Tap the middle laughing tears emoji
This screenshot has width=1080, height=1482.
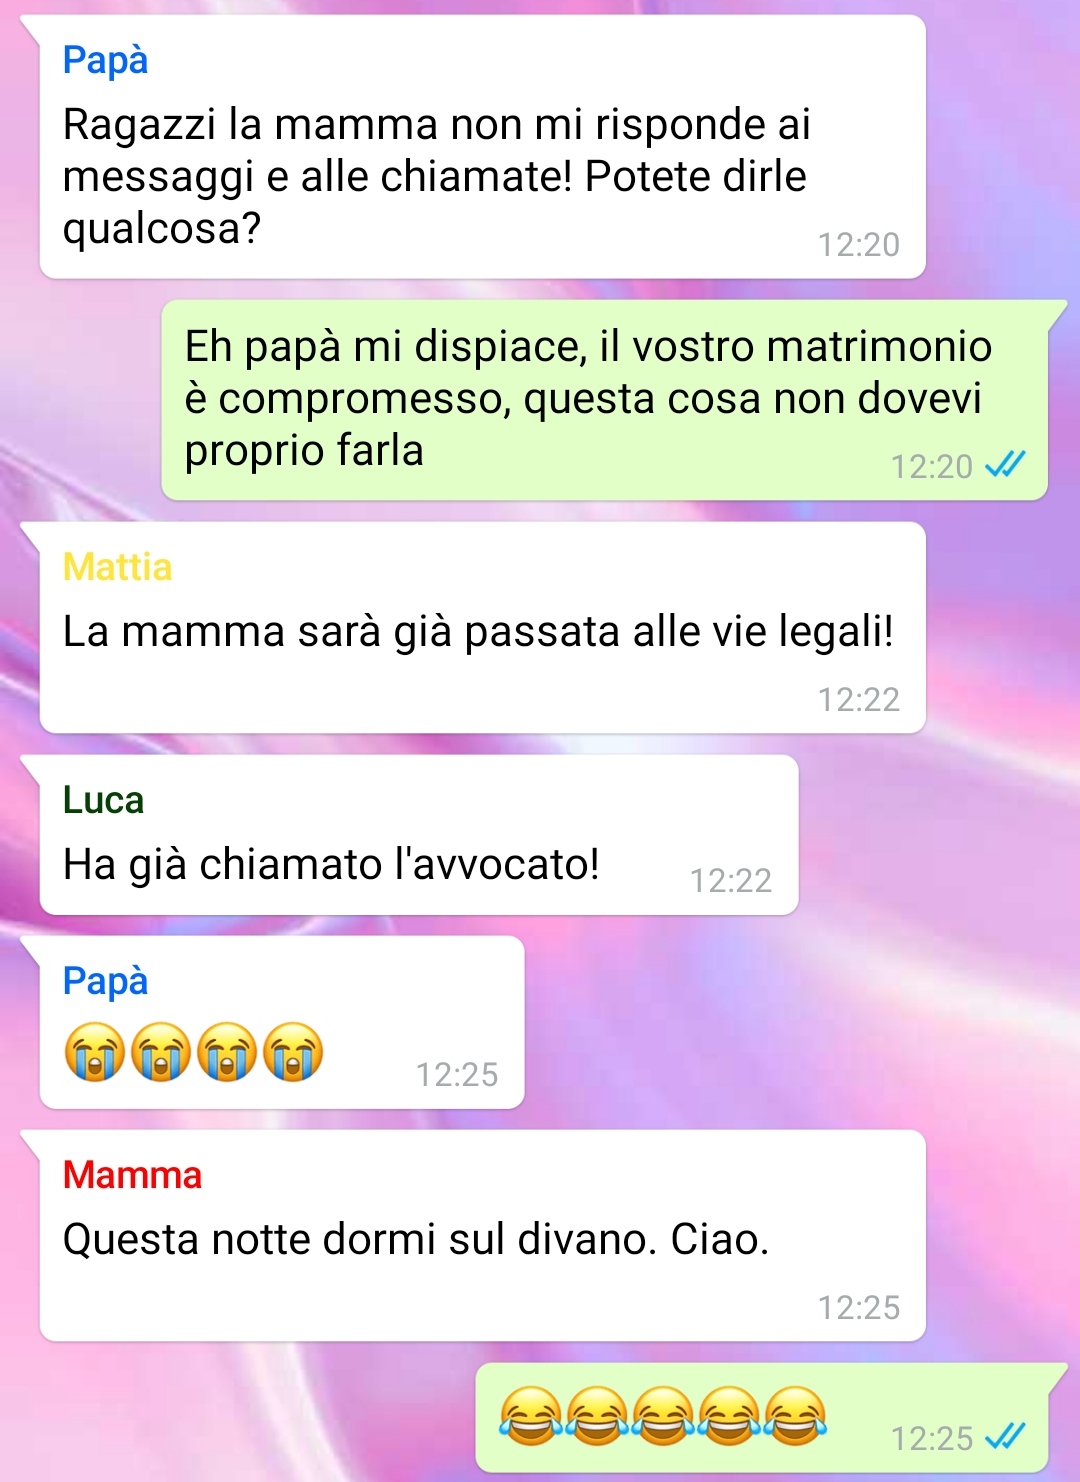point(663,1416)
